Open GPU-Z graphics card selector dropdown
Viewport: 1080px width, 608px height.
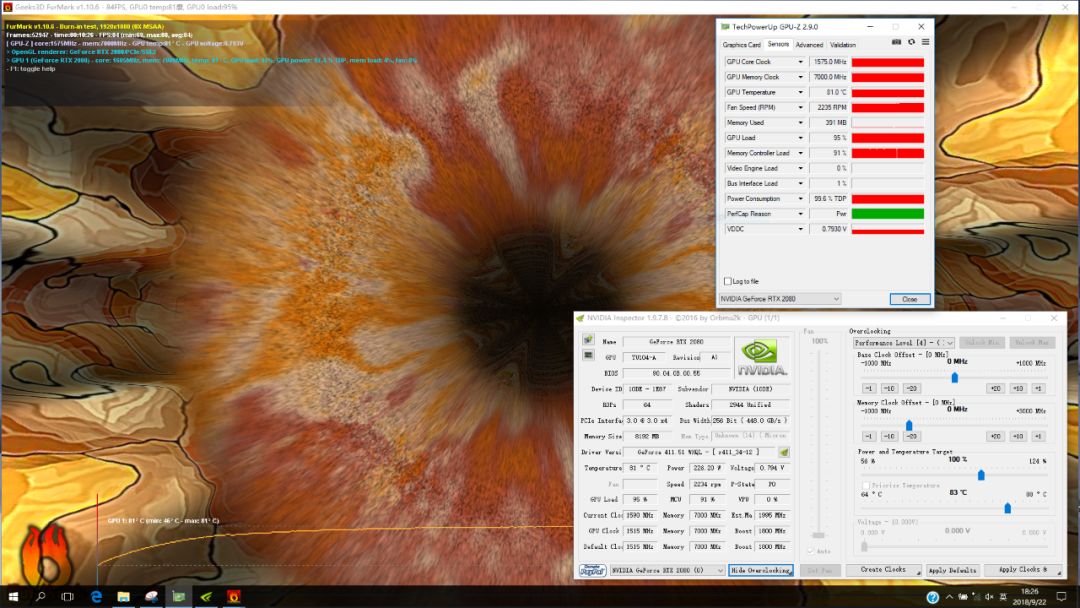[x=780, y=299]
